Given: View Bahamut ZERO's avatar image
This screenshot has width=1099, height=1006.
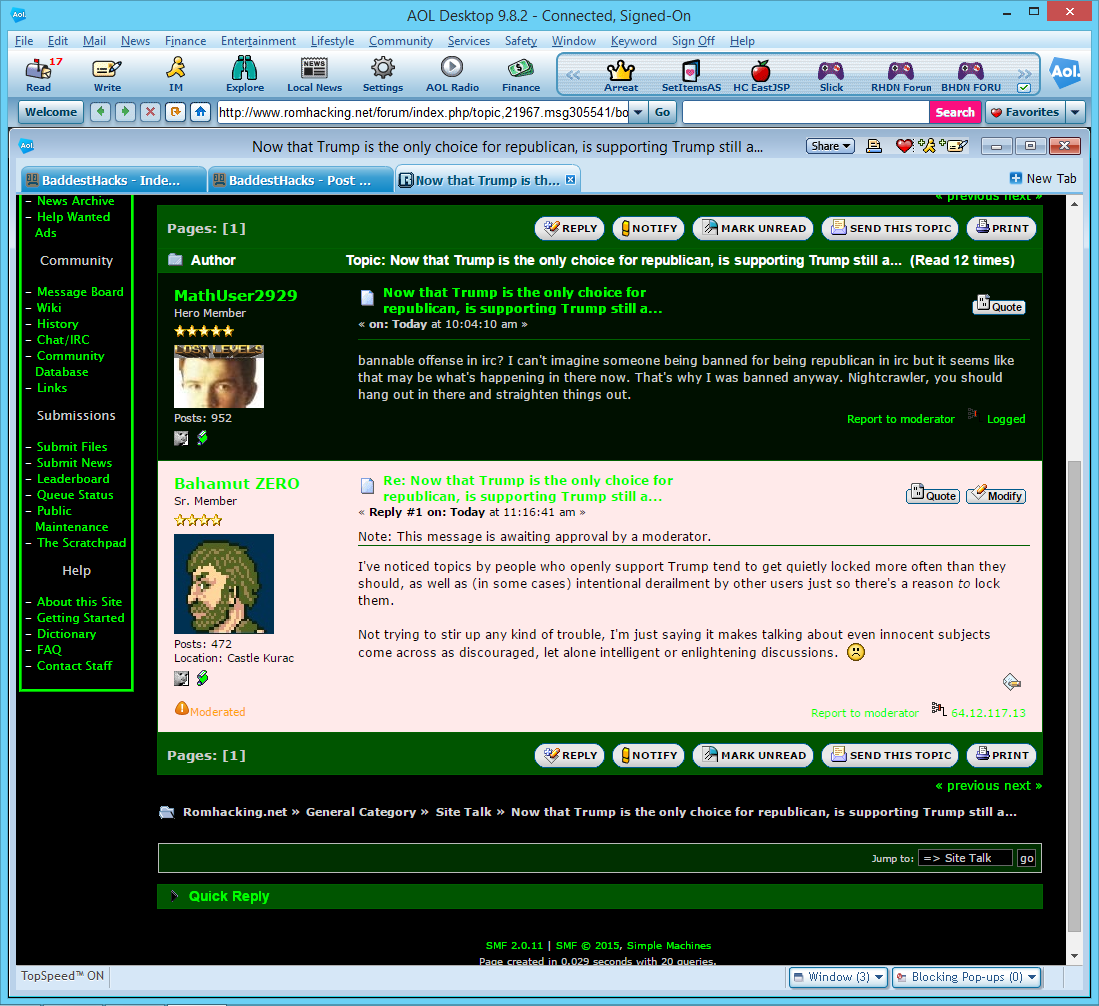Looking at the screenshot, I should 224,584.
